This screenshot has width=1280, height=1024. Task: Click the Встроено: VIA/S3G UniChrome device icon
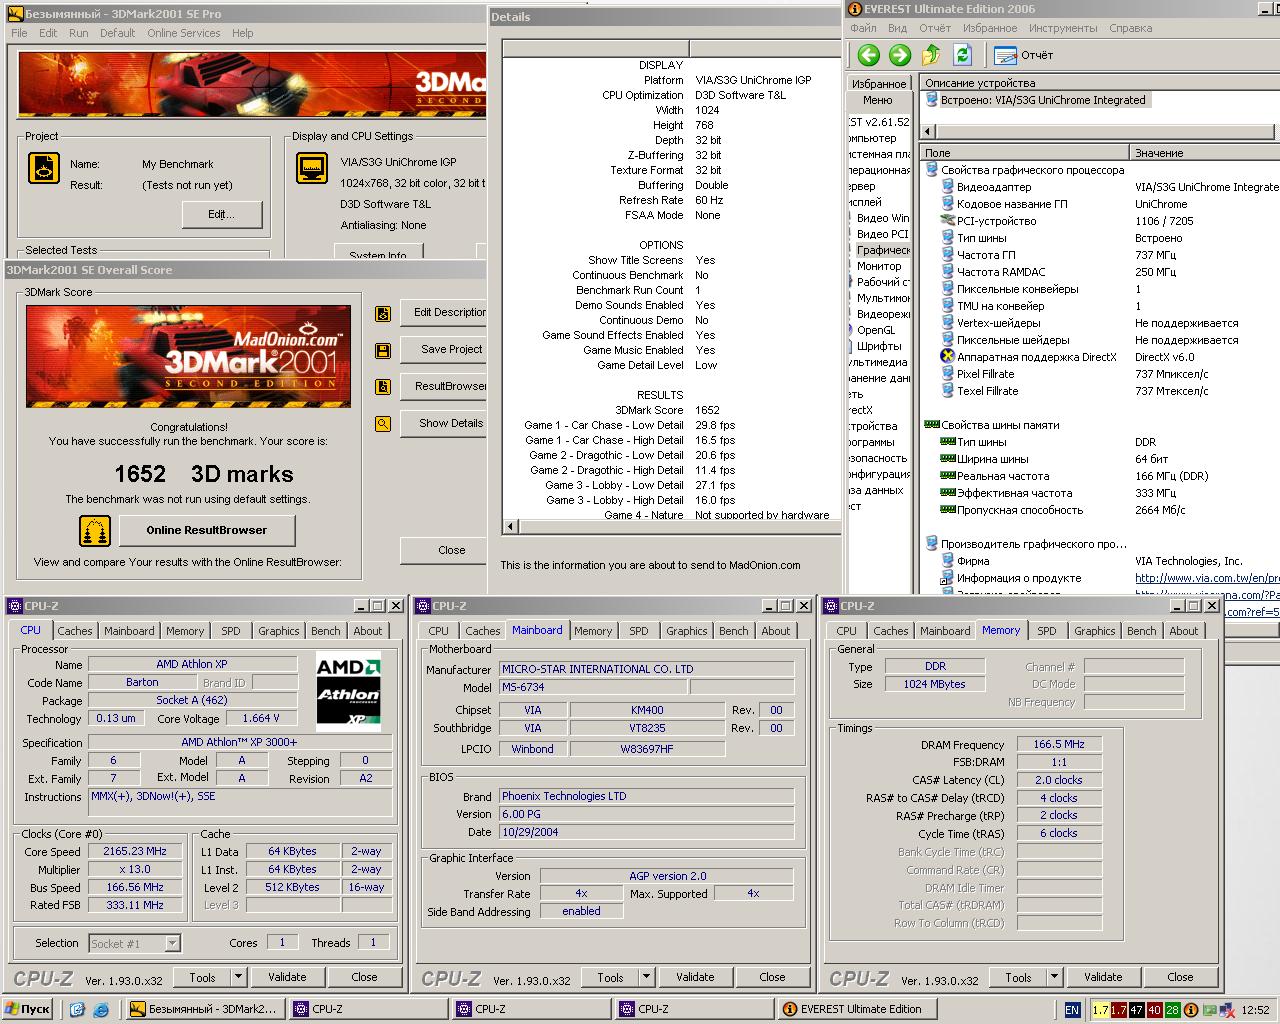click(x=932, y=100)
